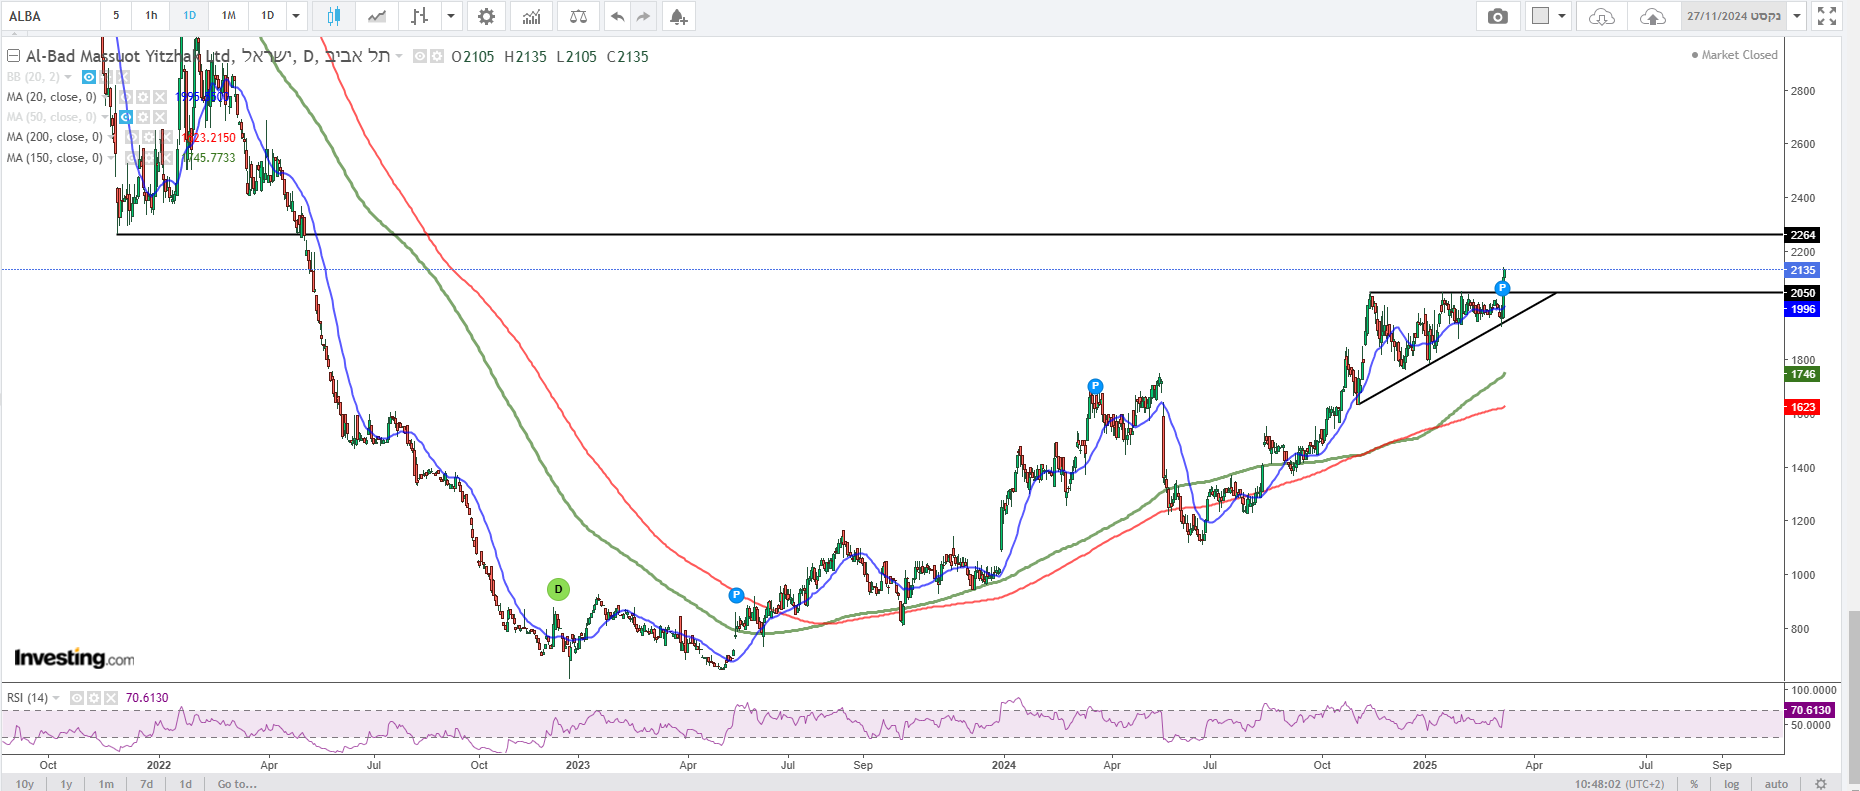Set the bottom date range to 1d

[x=185, y=784]
